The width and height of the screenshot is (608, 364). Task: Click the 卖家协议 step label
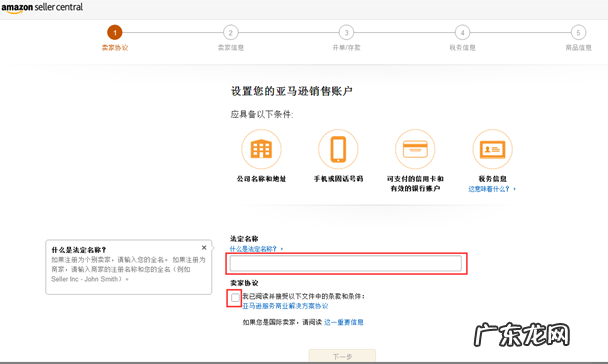click(x=115, y=48)
